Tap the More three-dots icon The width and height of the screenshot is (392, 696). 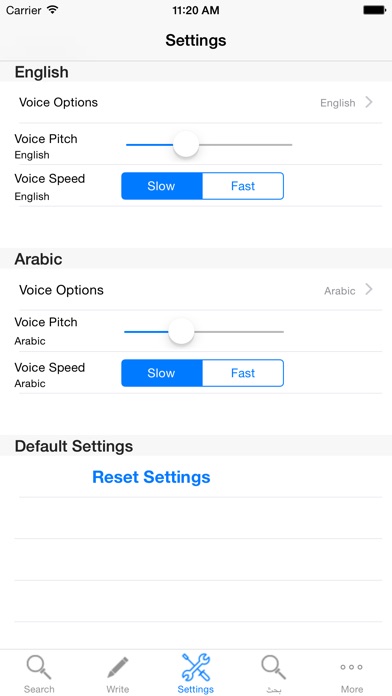pos(352,667)
